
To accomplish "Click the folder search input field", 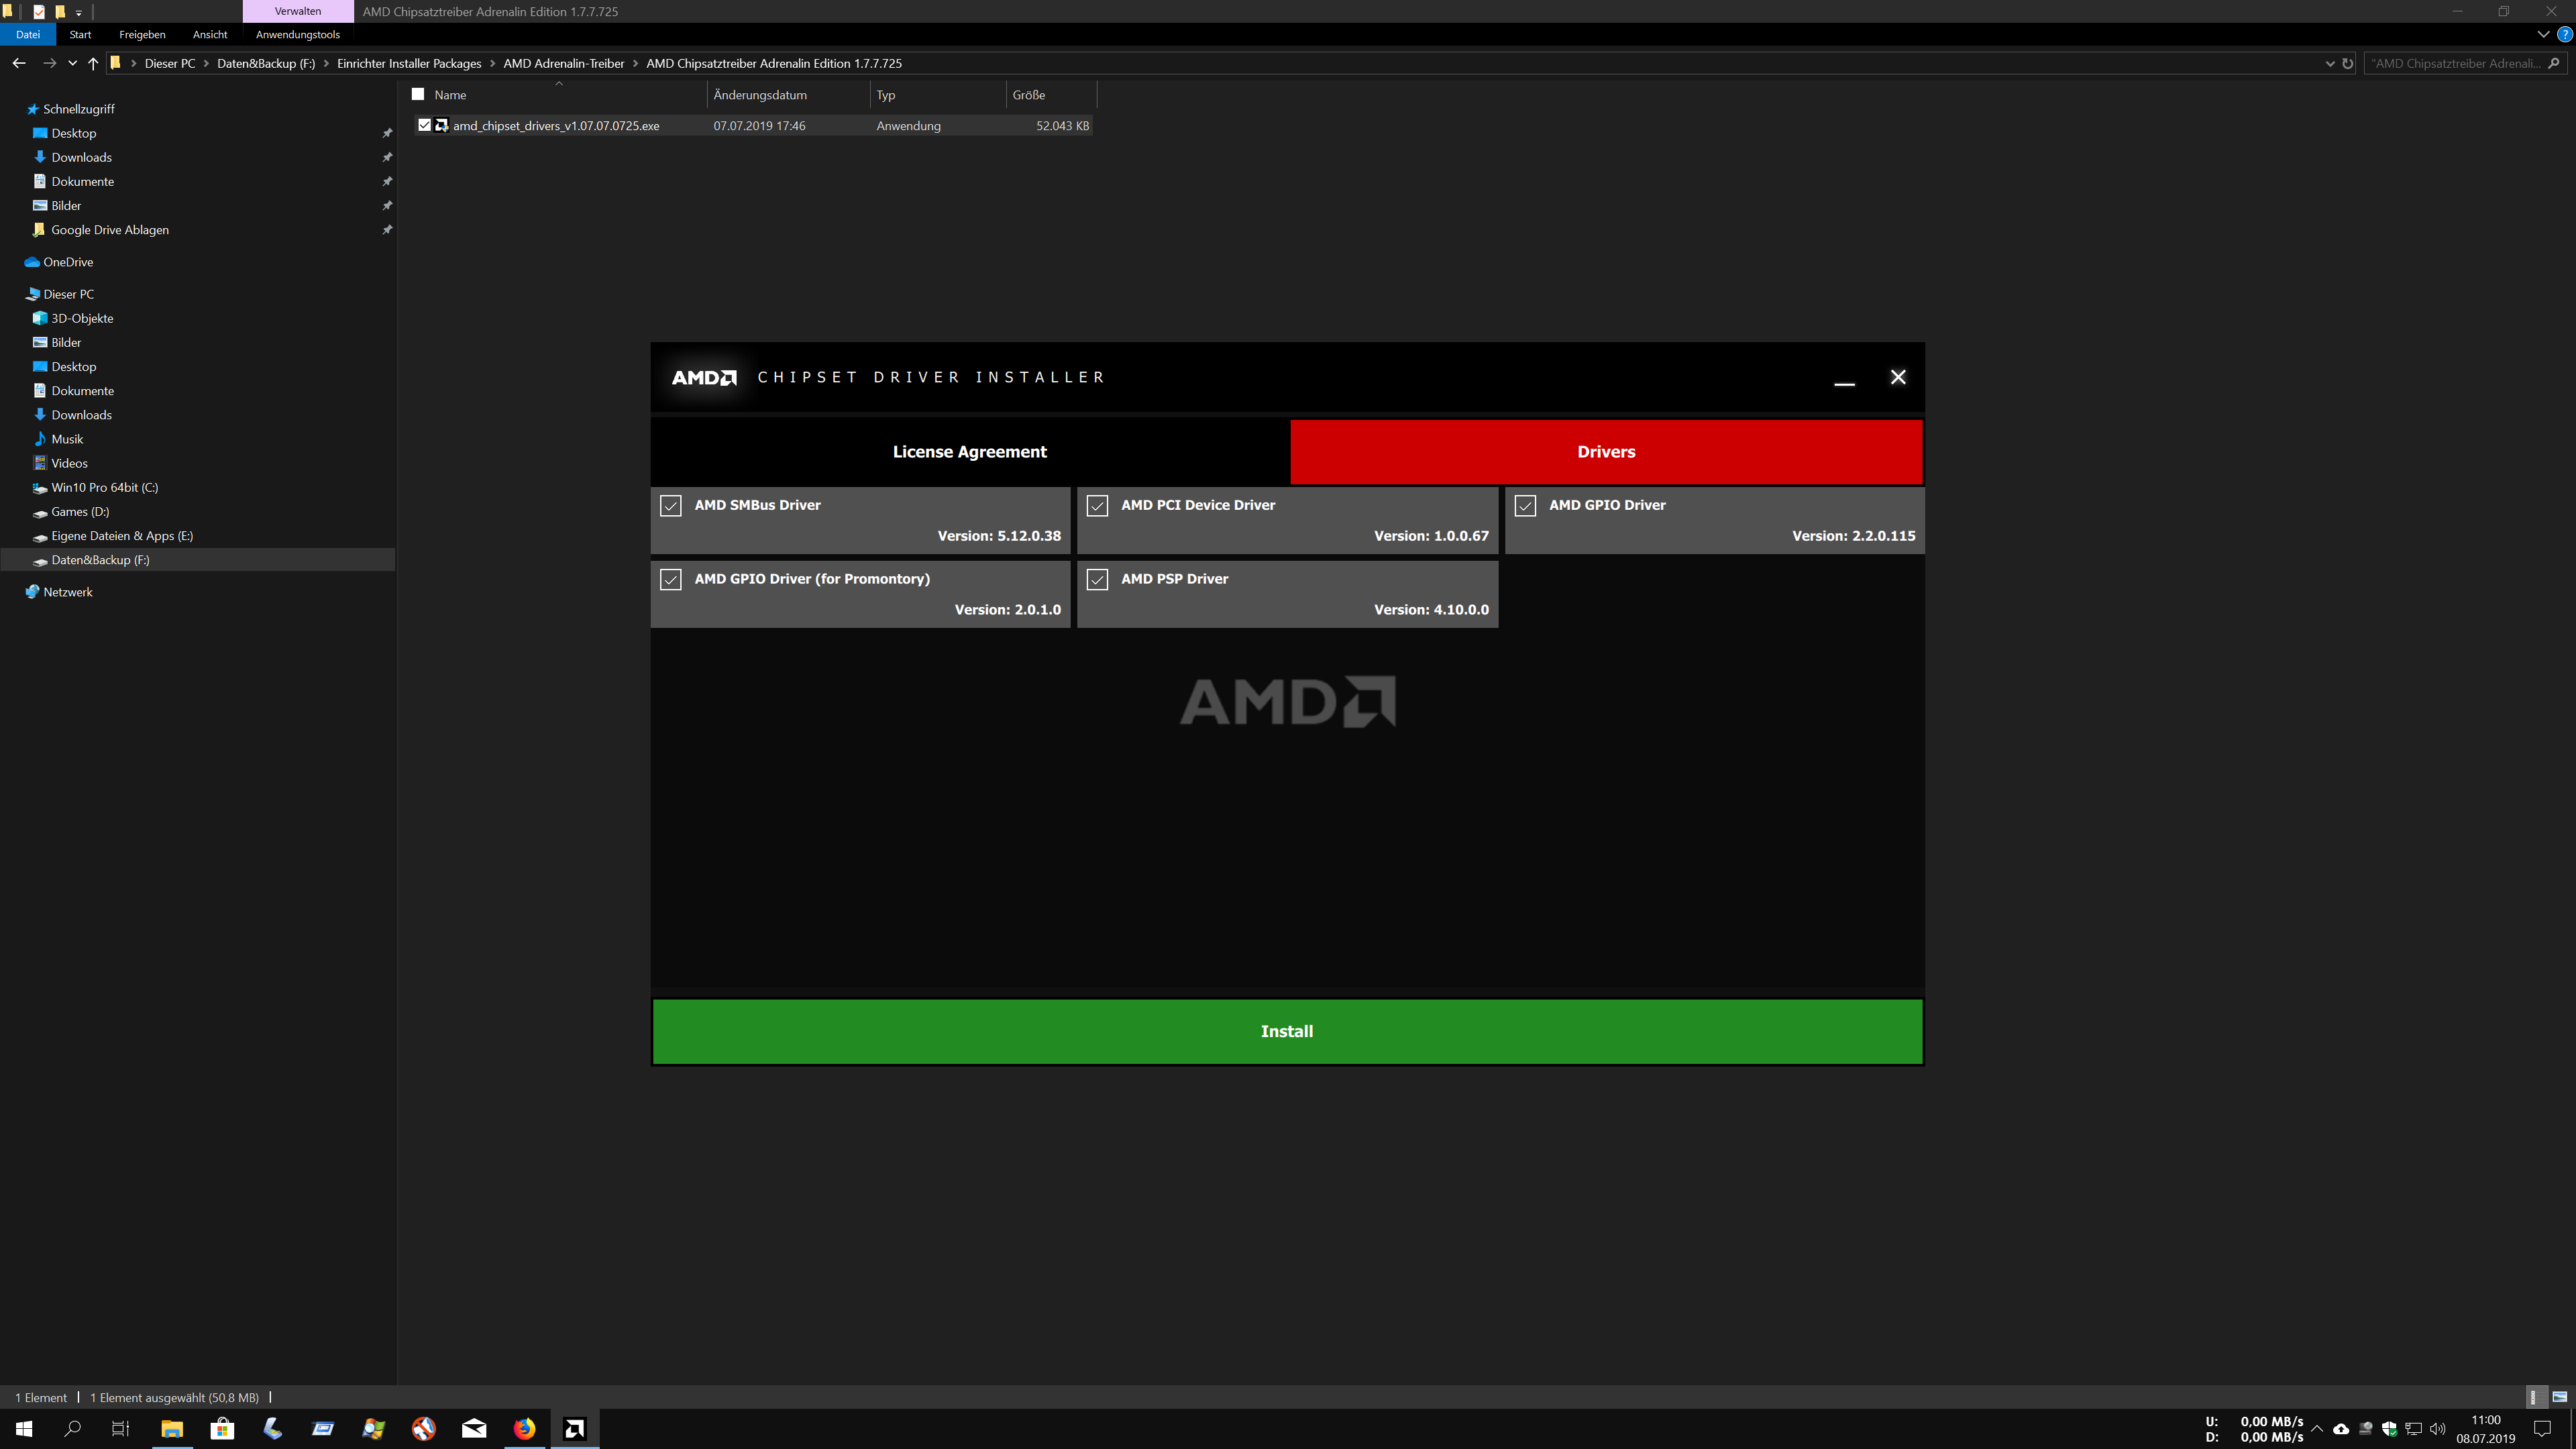I will [x=2455, y=63].
